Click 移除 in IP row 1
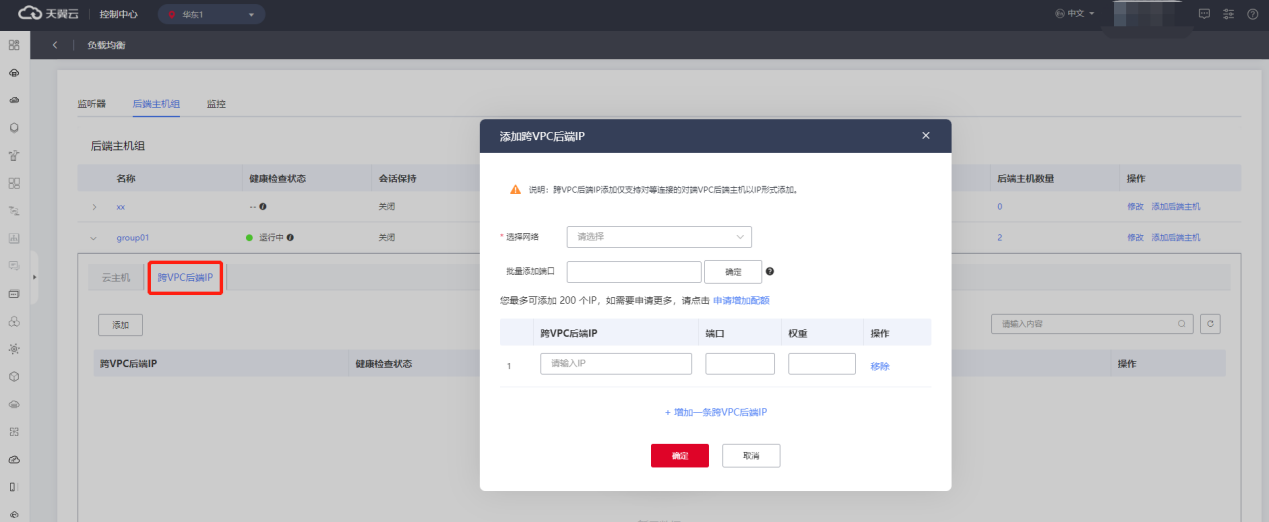1269x522 pixels. click(880, 366)
